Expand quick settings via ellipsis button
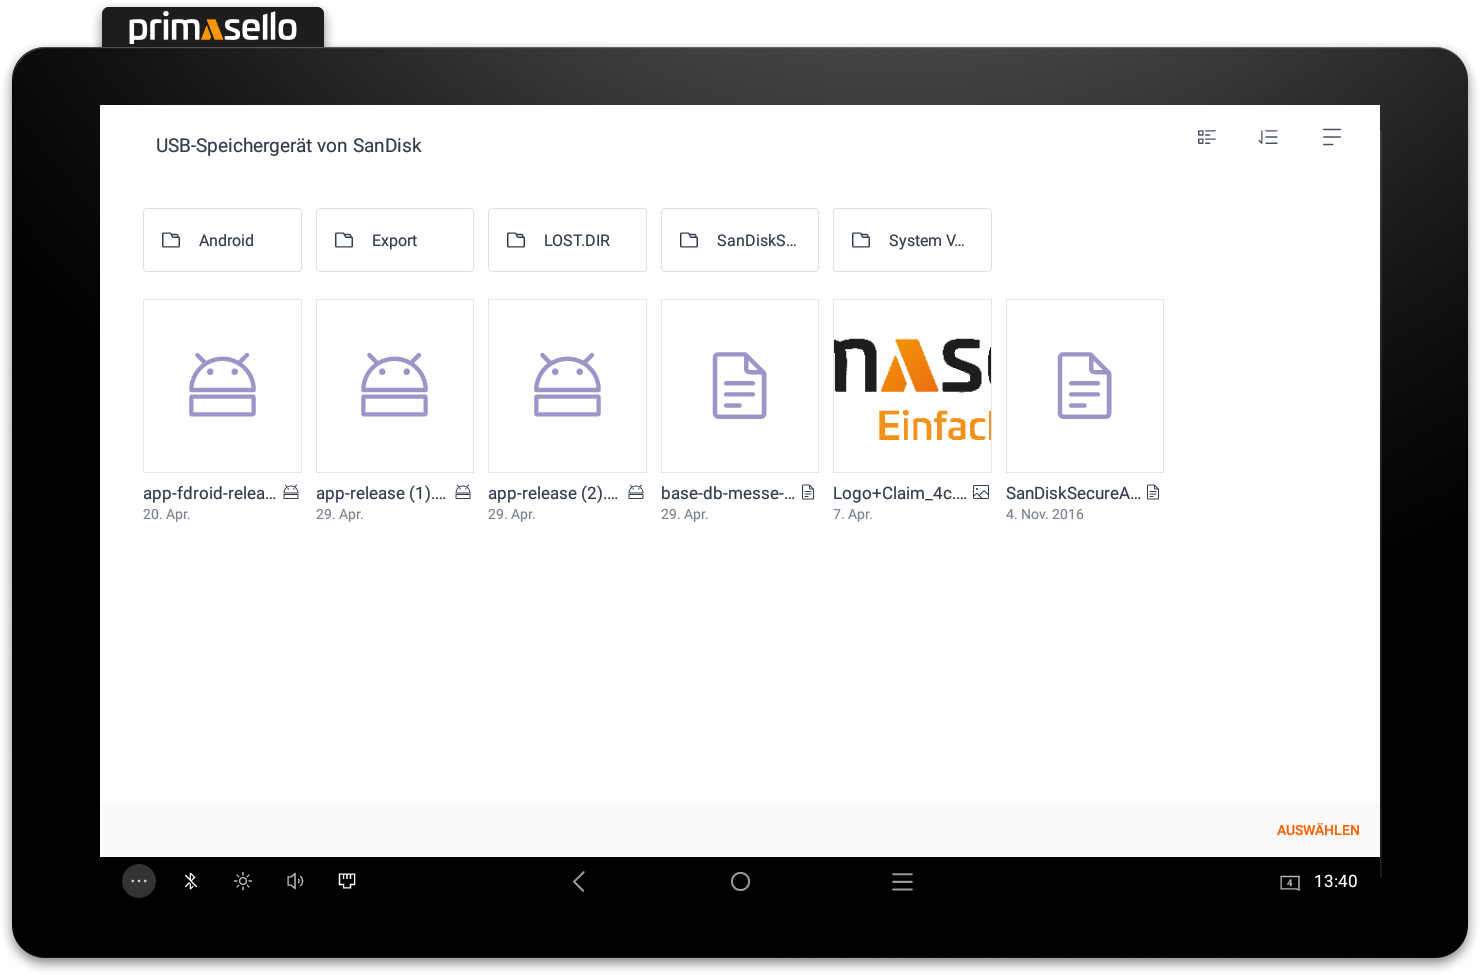This screenshot has width=1480, height=975. point(139,881)
